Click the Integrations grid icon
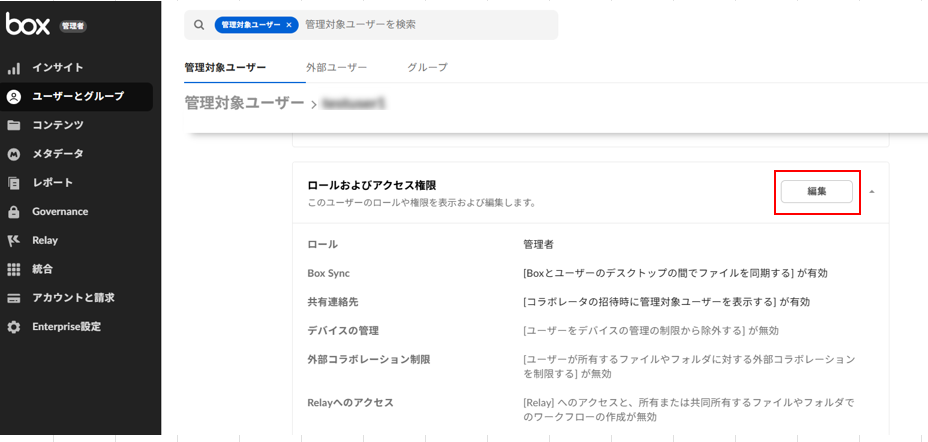This screenshot has width=928, height=442. click(14, 269)
